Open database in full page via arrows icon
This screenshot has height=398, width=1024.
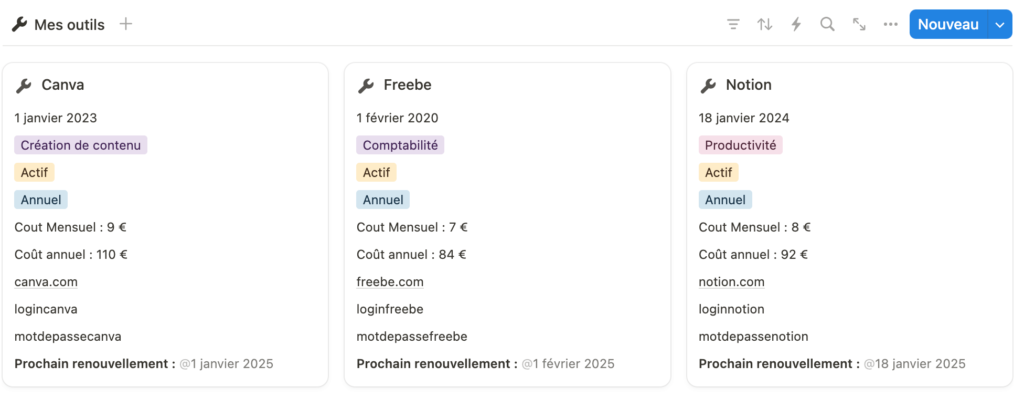(859, 25)
